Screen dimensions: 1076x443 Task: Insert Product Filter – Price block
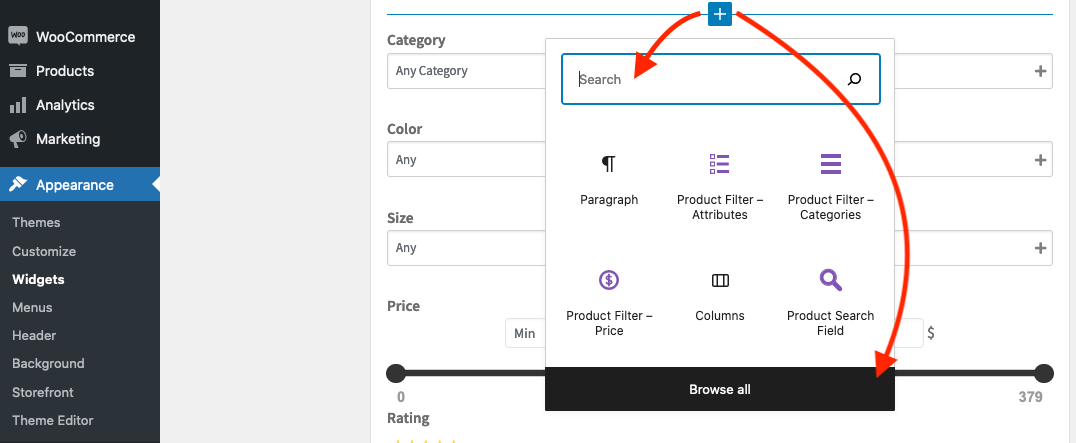609,302
